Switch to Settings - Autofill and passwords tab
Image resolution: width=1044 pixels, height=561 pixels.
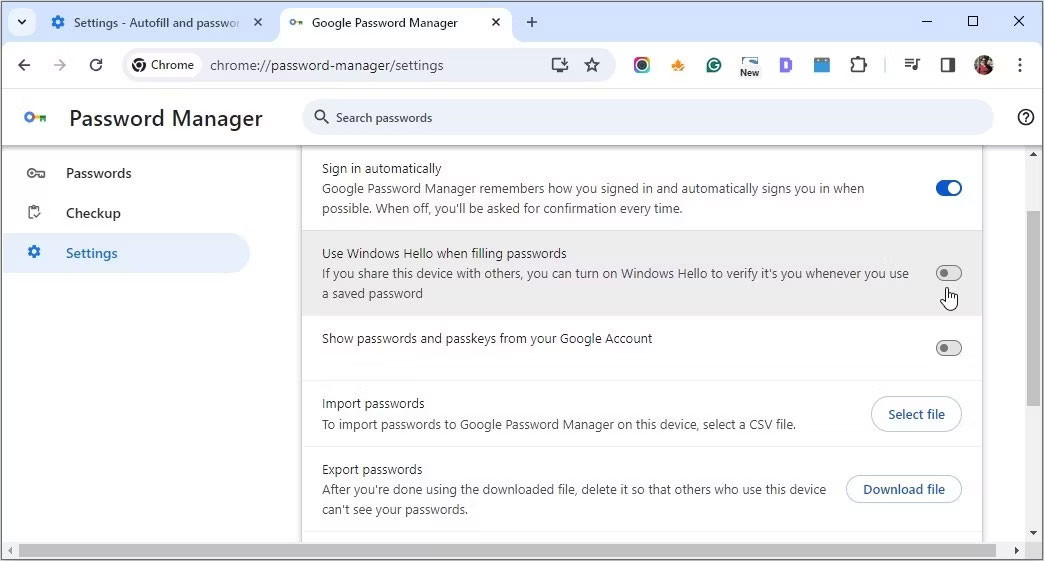coord(157,23)
